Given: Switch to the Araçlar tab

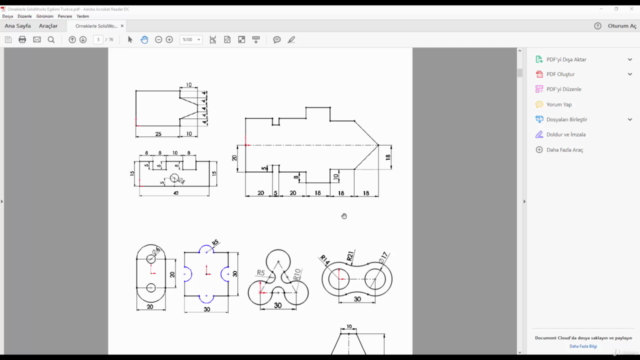Looking at the screenshot, I should (48, 26).
